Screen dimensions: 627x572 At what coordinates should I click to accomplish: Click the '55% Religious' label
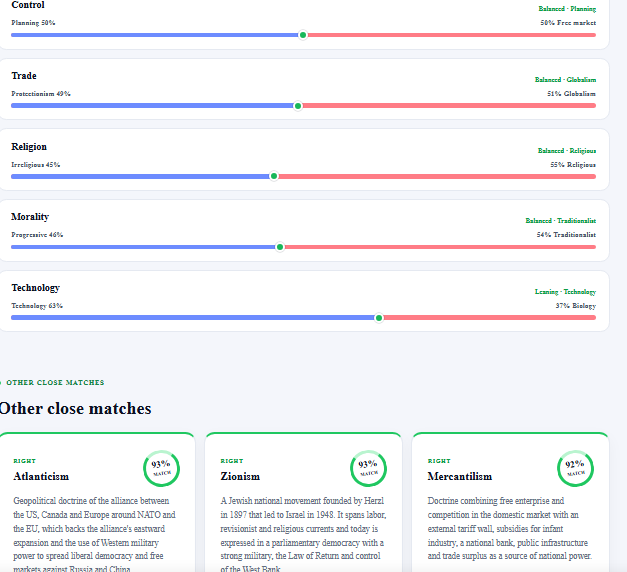(573, 165)
